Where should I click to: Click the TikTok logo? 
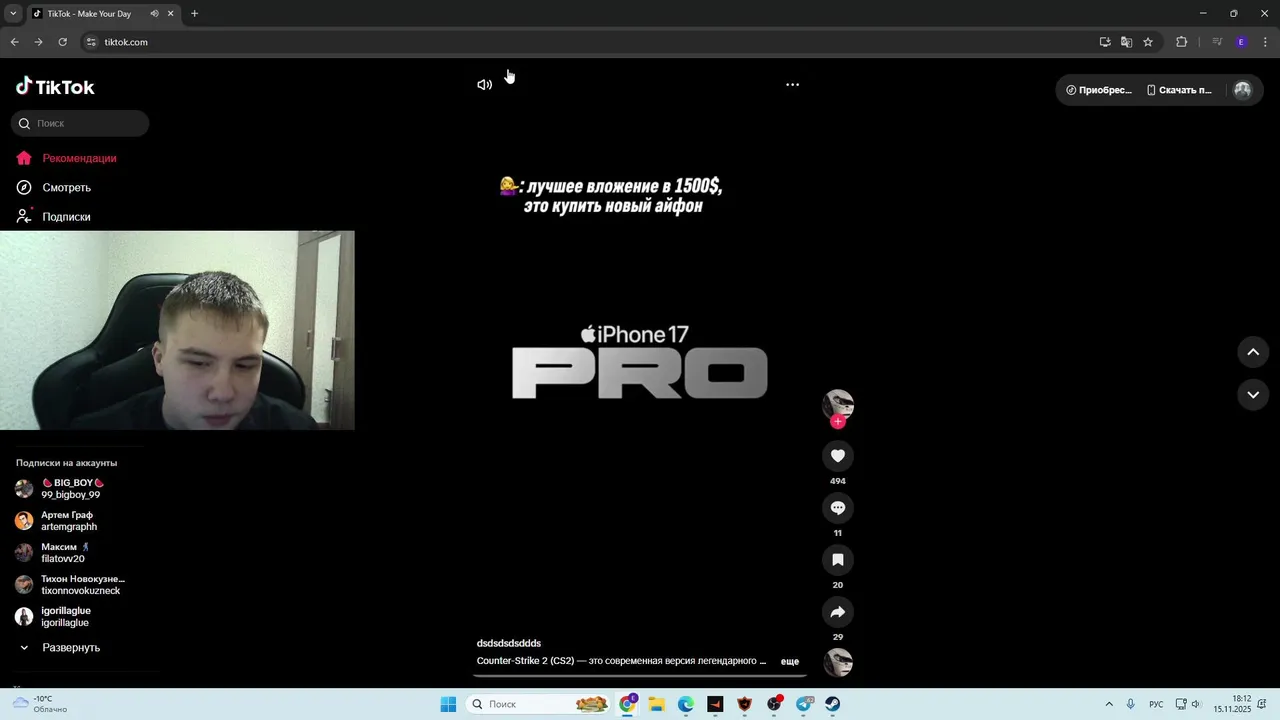tap(55, 87)
